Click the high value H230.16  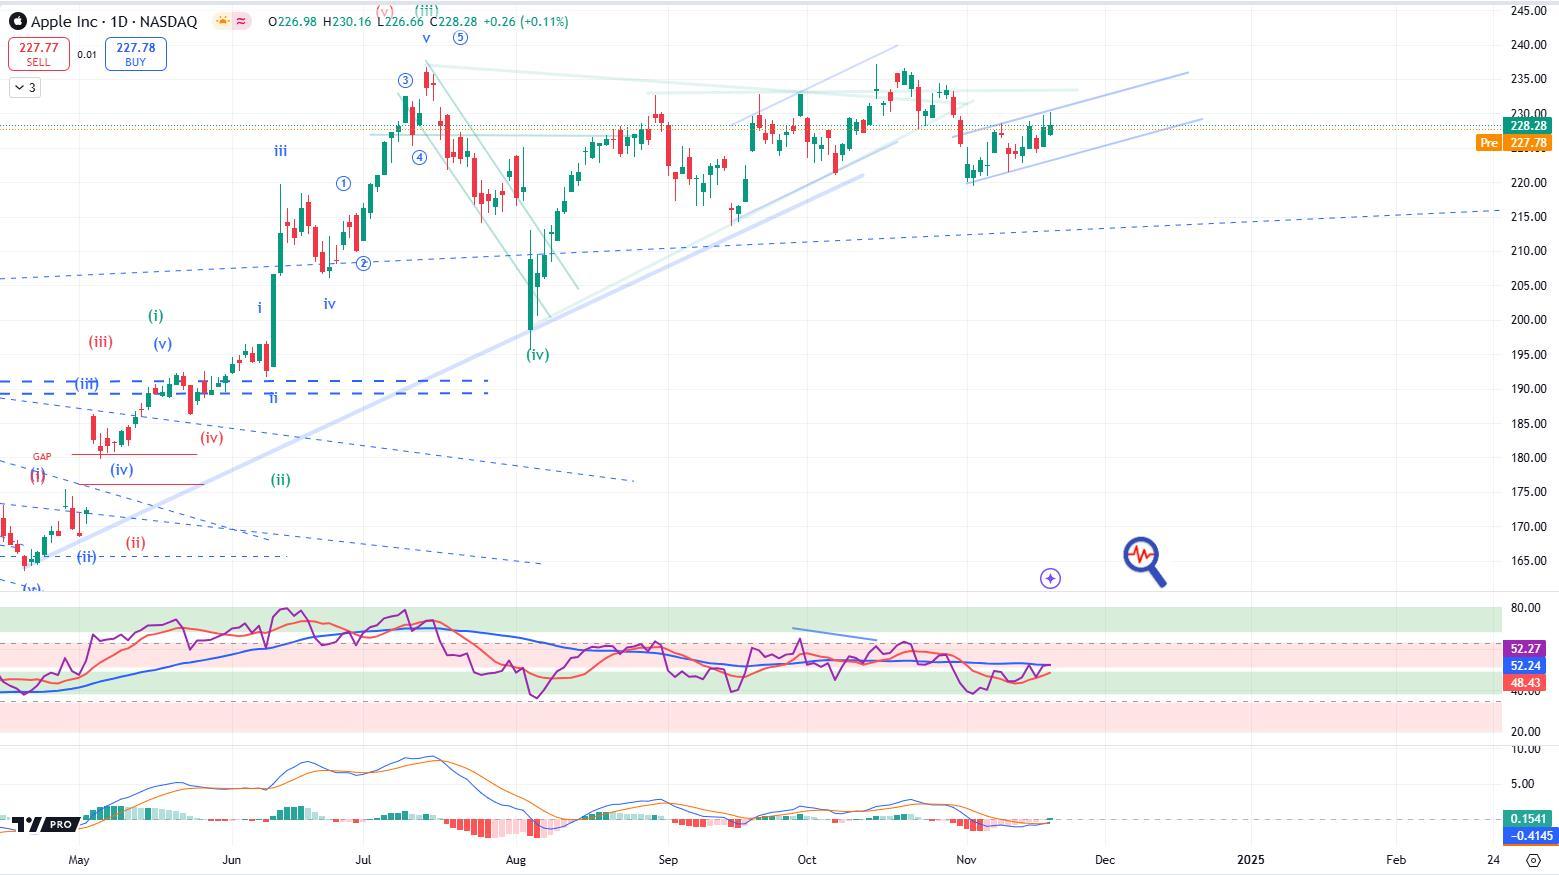pyautogui.click(x=348, y=21)
